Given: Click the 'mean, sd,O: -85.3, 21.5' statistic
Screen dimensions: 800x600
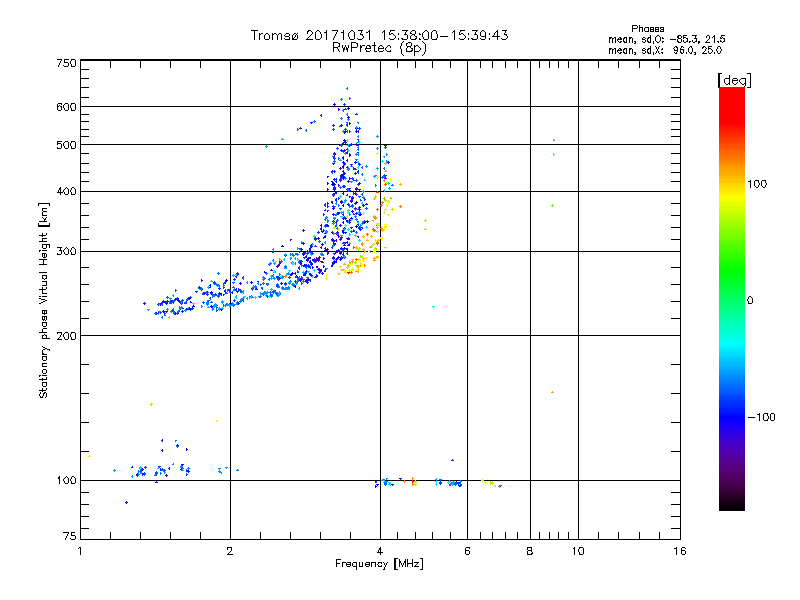Looking at the screenshot, I should tap(666, 39).
